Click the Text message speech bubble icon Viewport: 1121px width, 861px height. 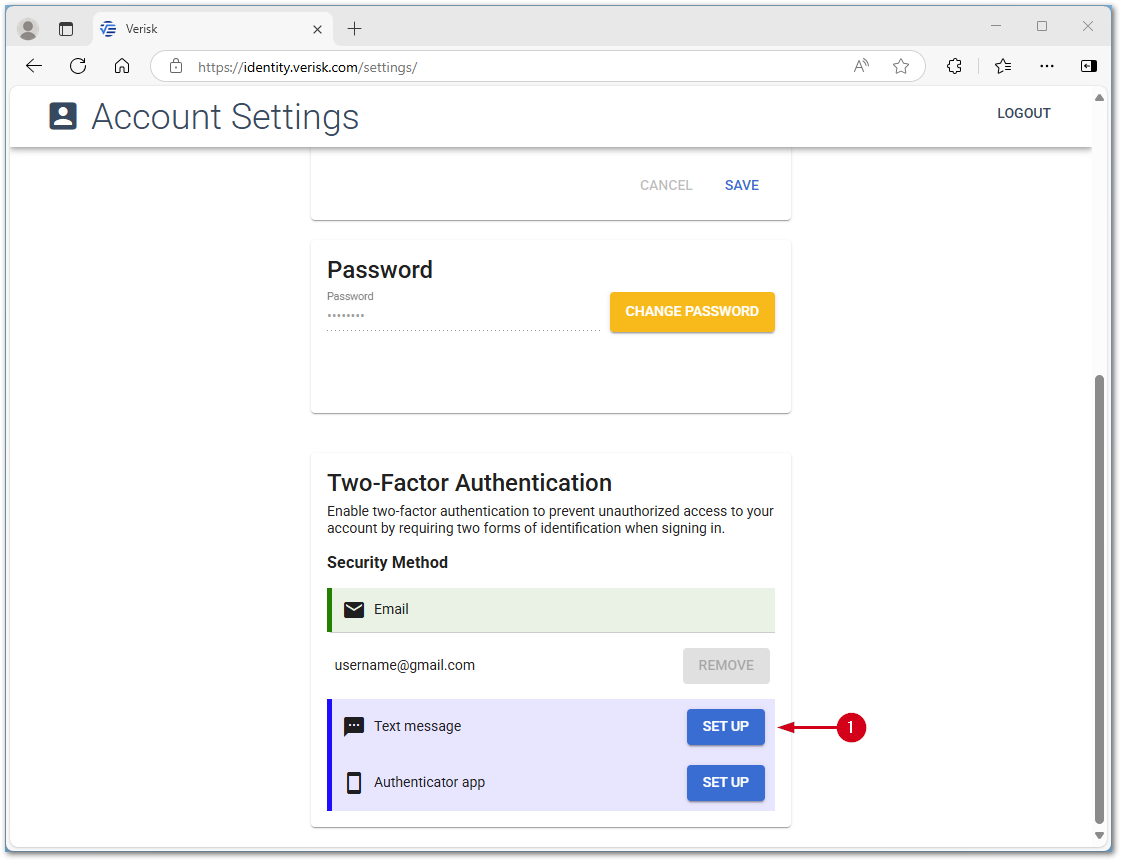click(x=354, y=726)
